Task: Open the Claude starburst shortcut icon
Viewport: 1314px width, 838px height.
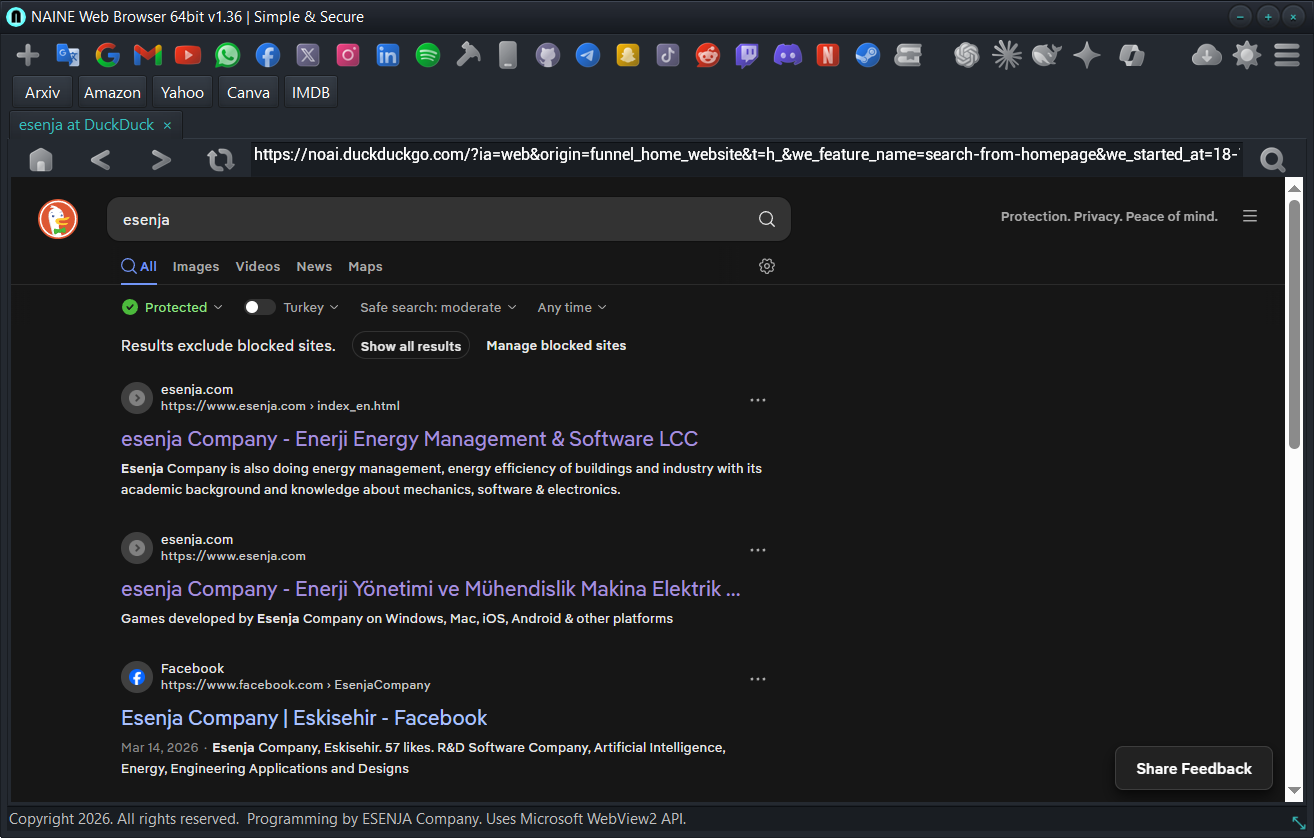Action: coord(1006,55)
